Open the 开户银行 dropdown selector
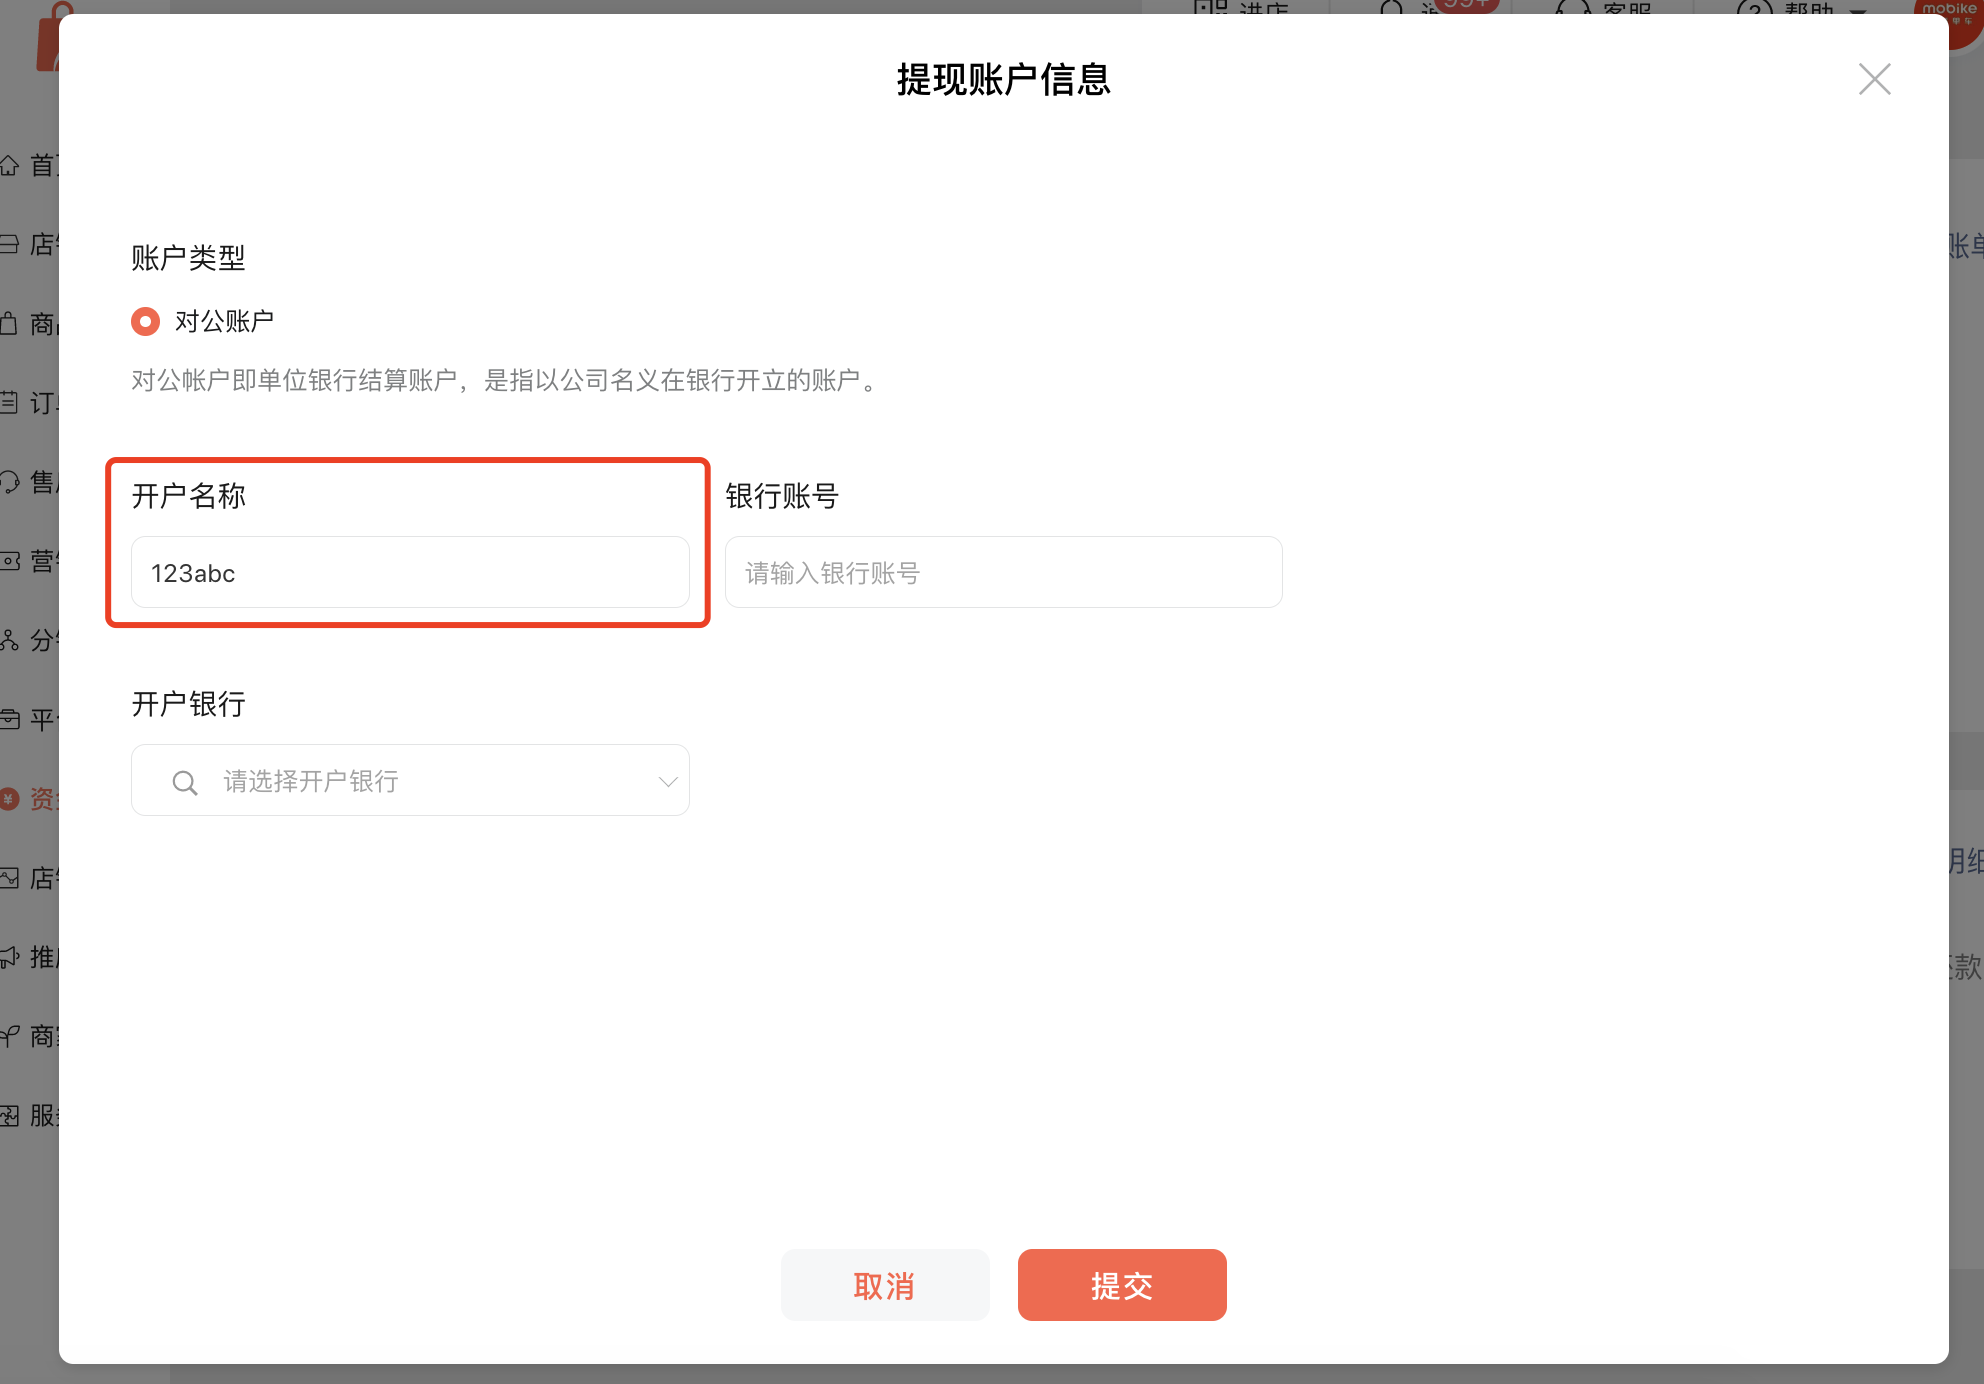This screenshot has height=1384, width=1984. pyautogui.click(x=410, y=781)
